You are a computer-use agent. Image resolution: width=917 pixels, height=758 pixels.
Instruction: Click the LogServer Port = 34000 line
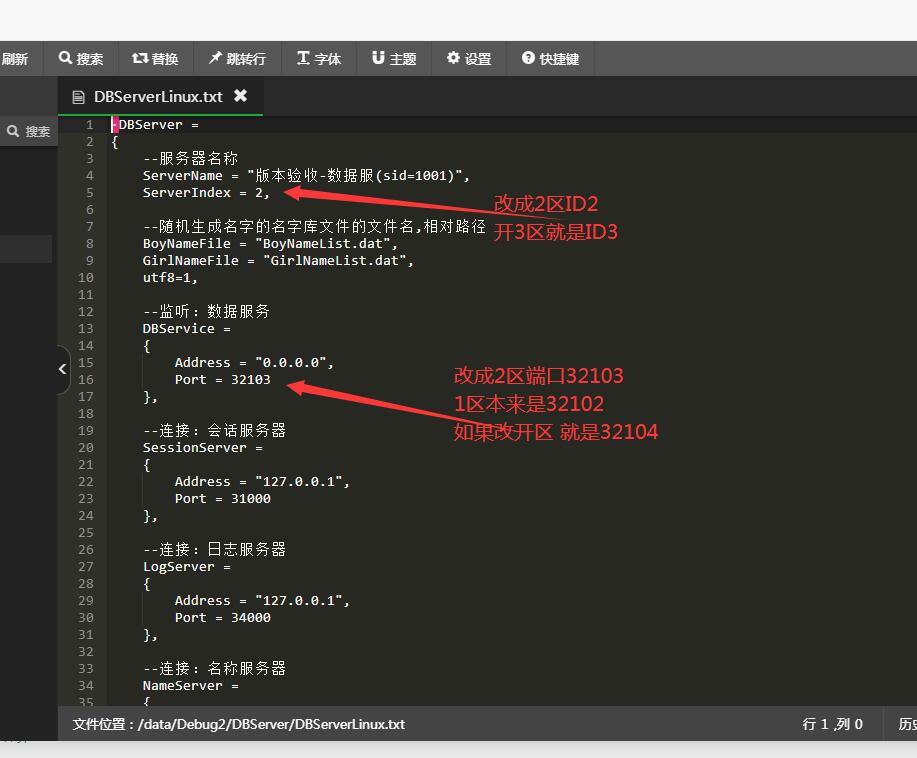pos(222,618)
